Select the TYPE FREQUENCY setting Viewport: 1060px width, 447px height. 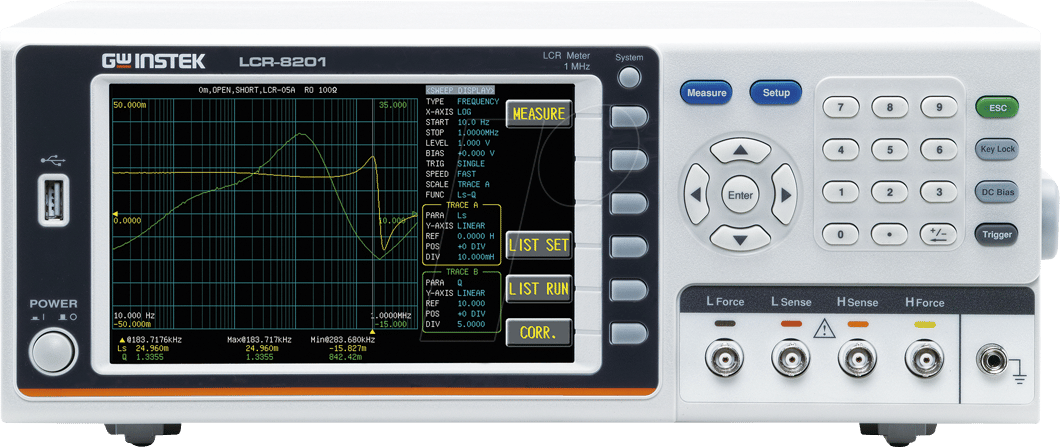pyautogui.click(x=462, y=101)
